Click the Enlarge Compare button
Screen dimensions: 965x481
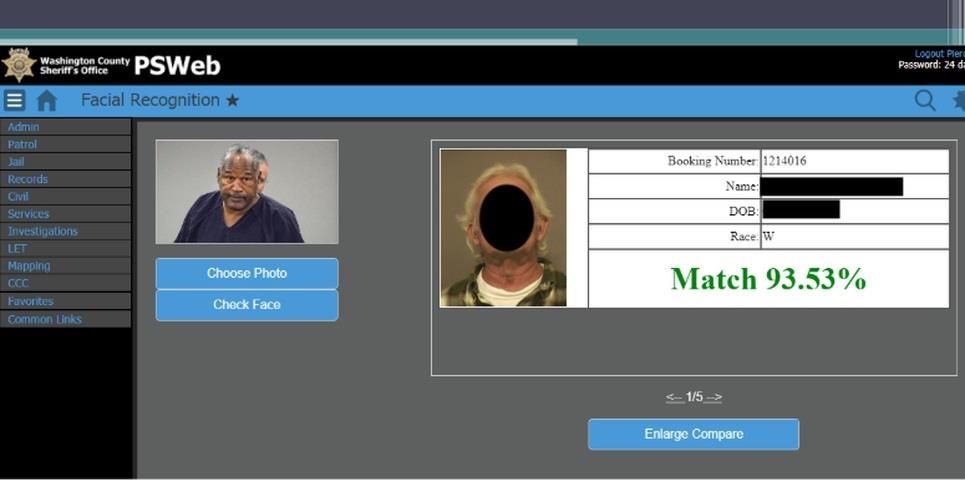693,434
